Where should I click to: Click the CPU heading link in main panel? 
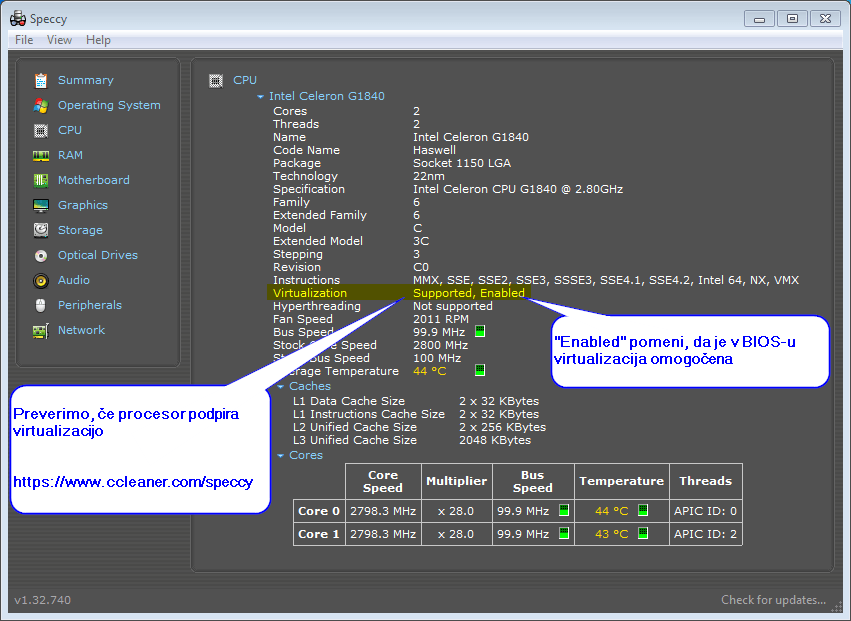[245, 80]
